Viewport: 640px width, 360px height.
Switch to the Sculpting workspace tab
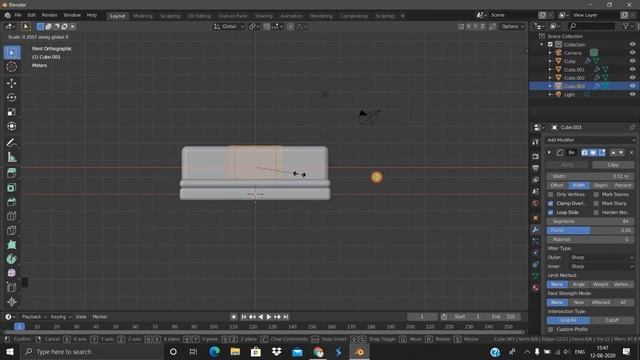pyautogui.click(x=170, y=16)
